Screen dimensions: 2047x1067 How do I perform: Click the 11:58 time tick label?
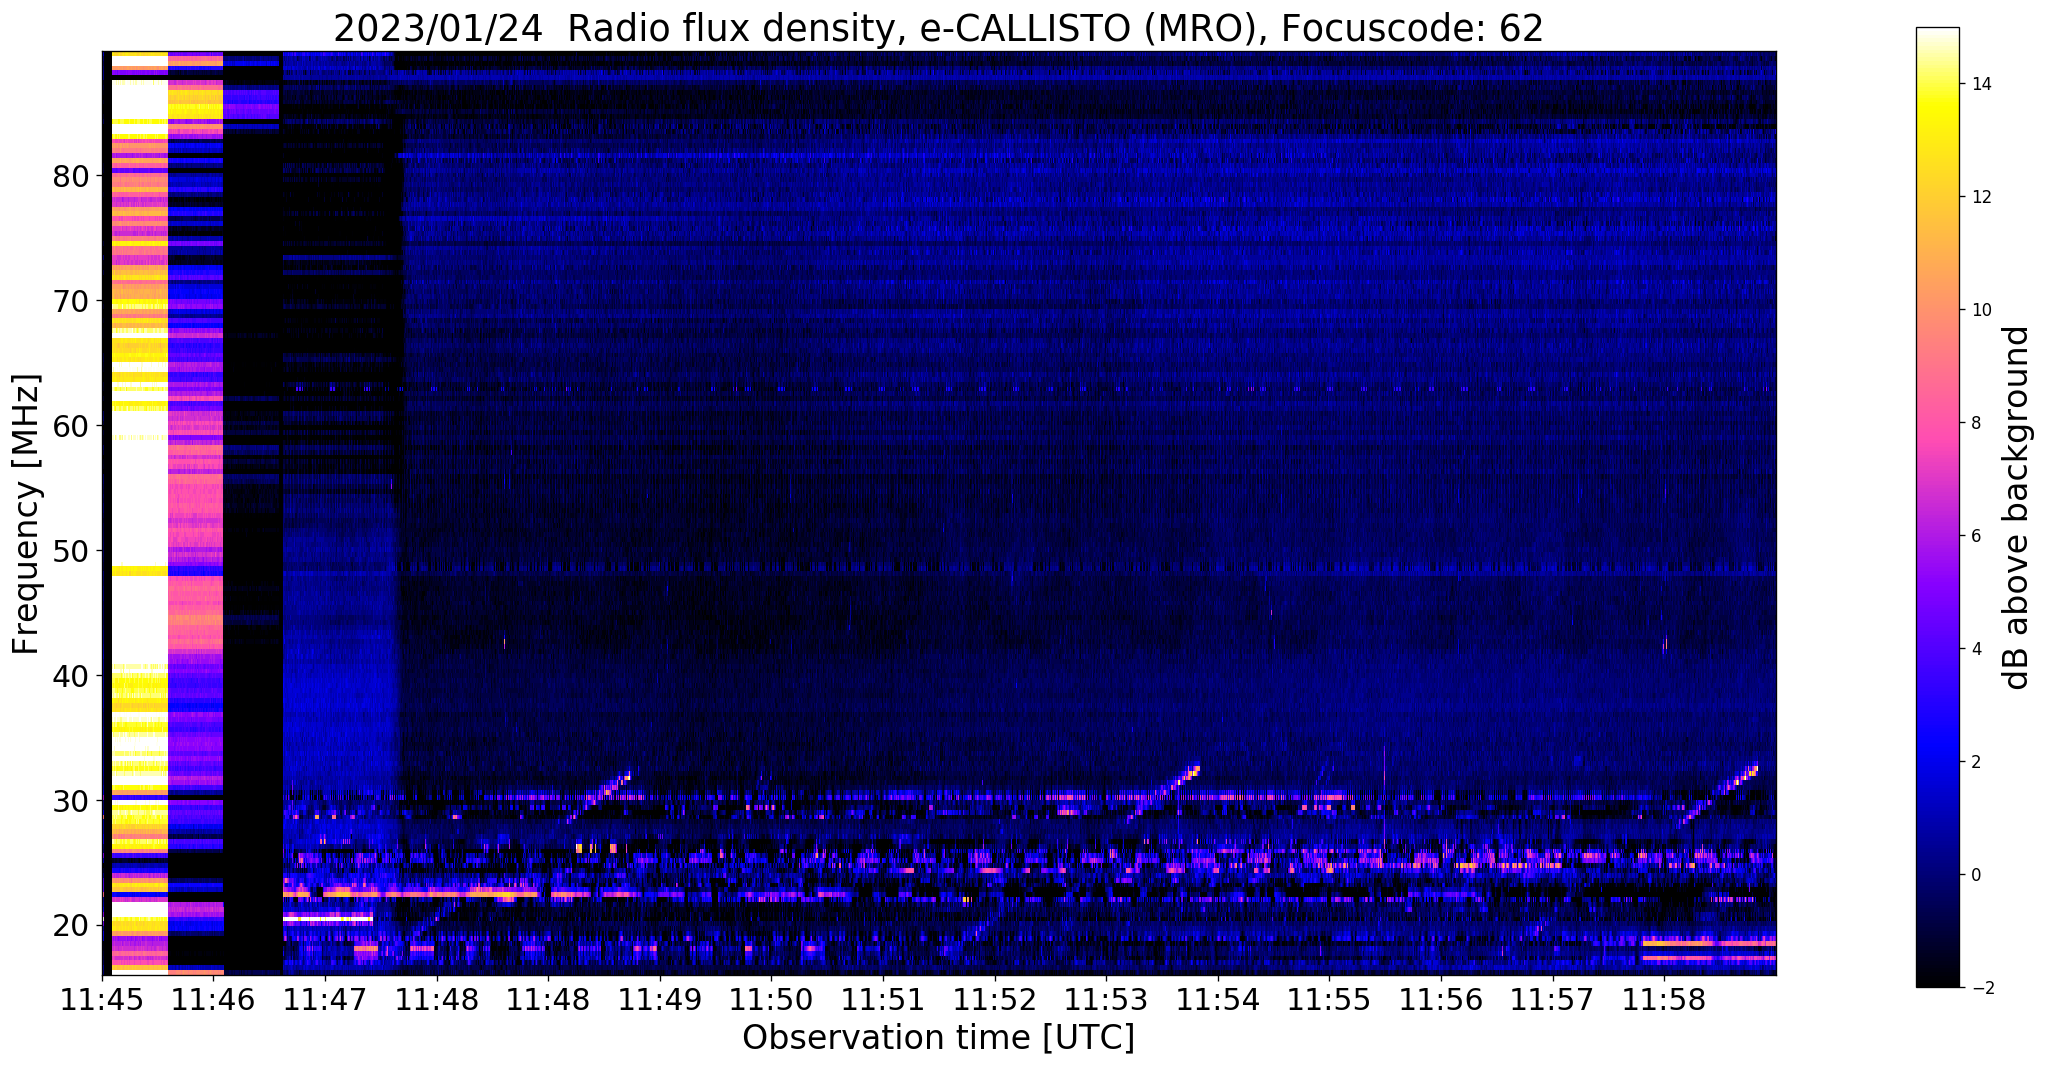(x=1664, y=999)
